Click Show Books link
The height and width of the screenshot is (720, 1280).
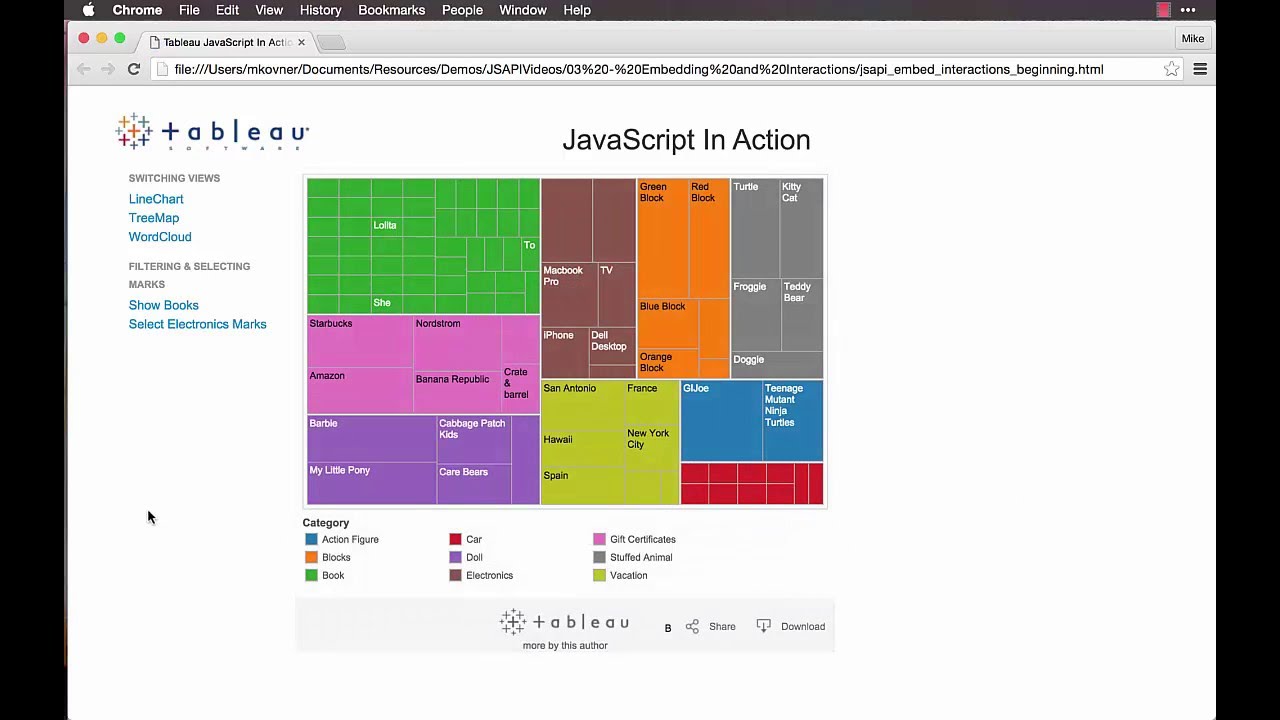pyautogui.click(x=164, y=305)
